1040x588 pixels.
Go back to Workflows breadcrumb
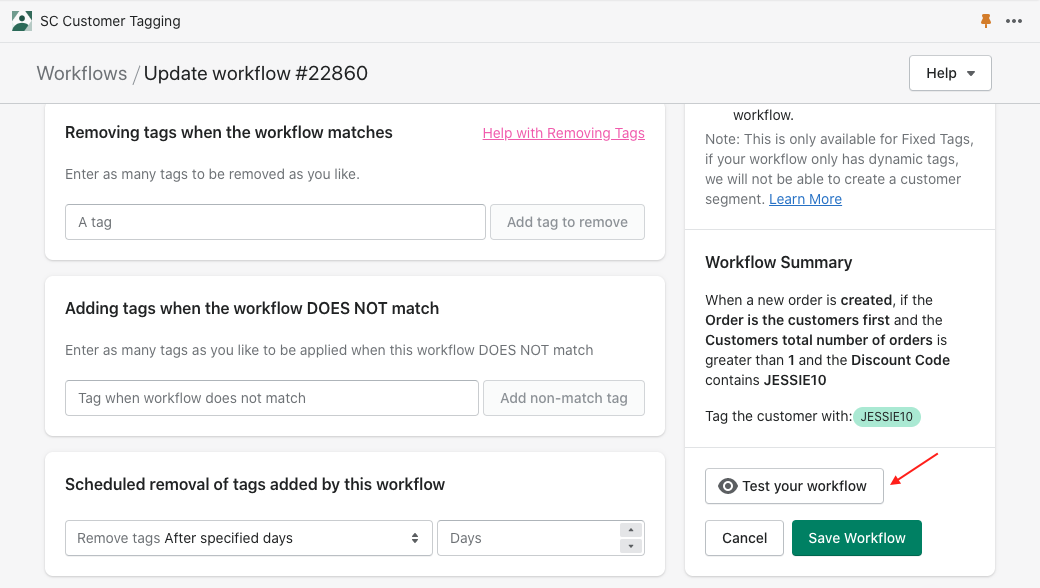pos(82,74)
